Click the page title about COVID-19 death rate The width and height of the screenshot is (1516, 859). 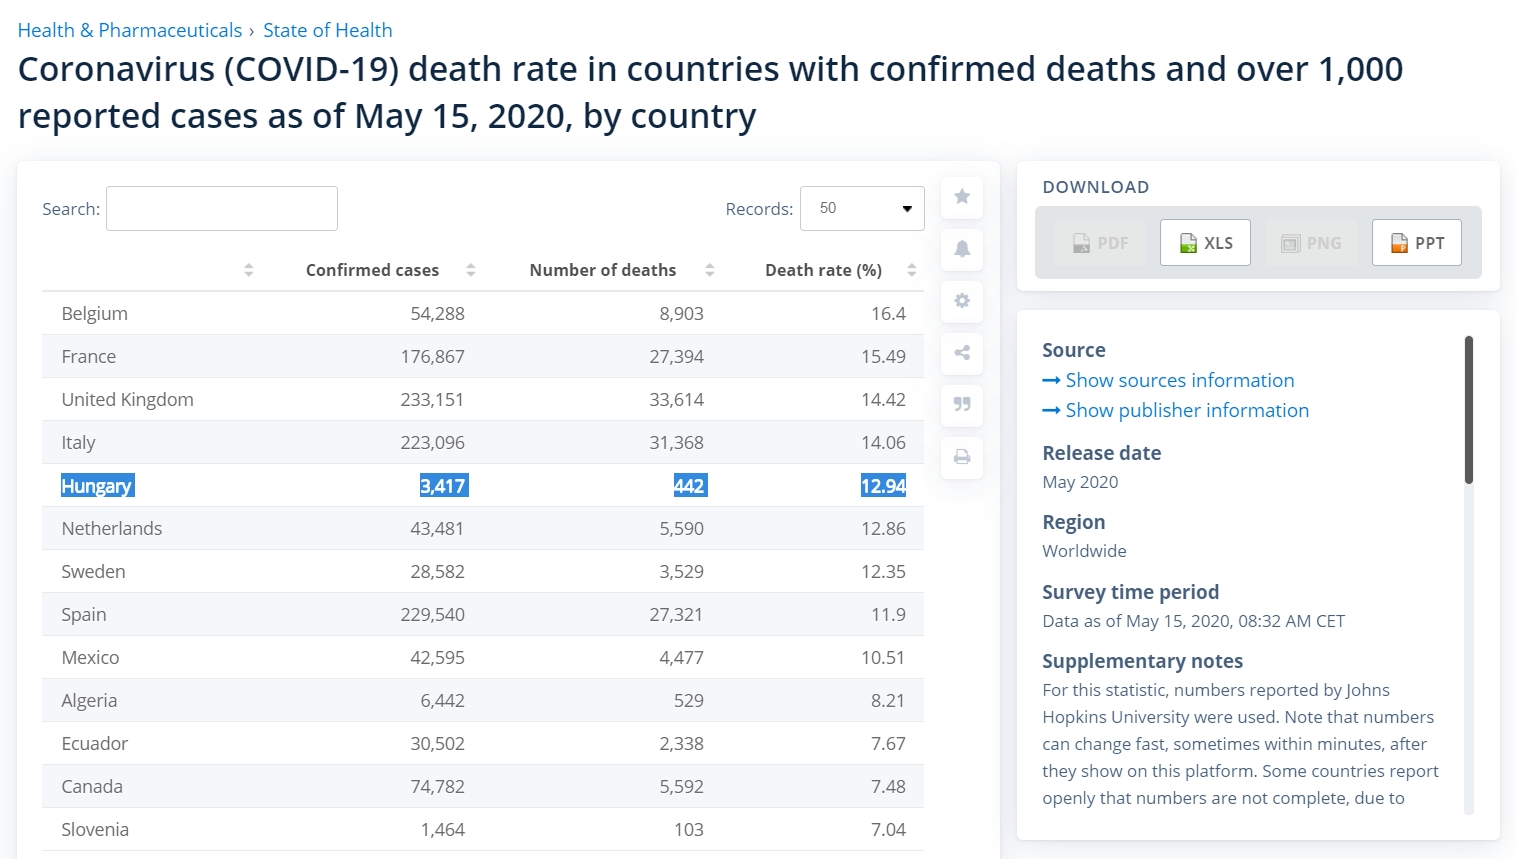[710, 92]
